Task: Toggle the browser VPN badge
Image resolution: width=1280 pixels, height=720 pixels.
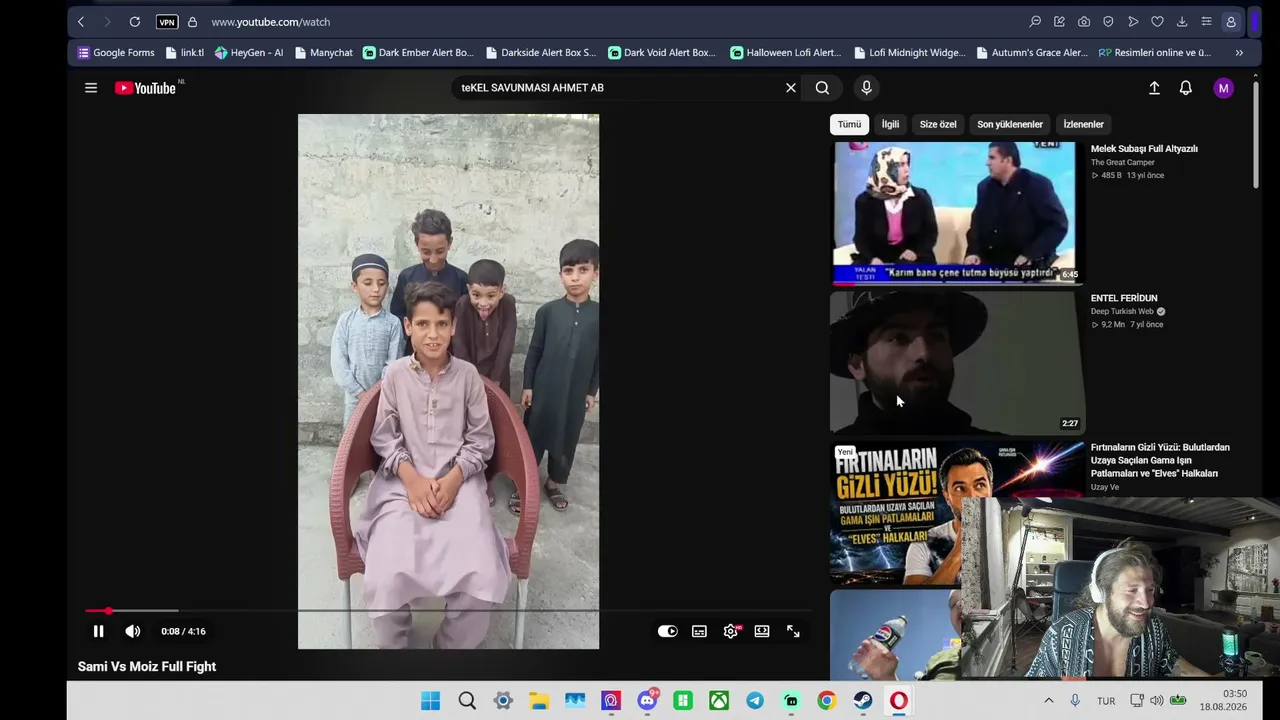Action: [x=167, y=22]
